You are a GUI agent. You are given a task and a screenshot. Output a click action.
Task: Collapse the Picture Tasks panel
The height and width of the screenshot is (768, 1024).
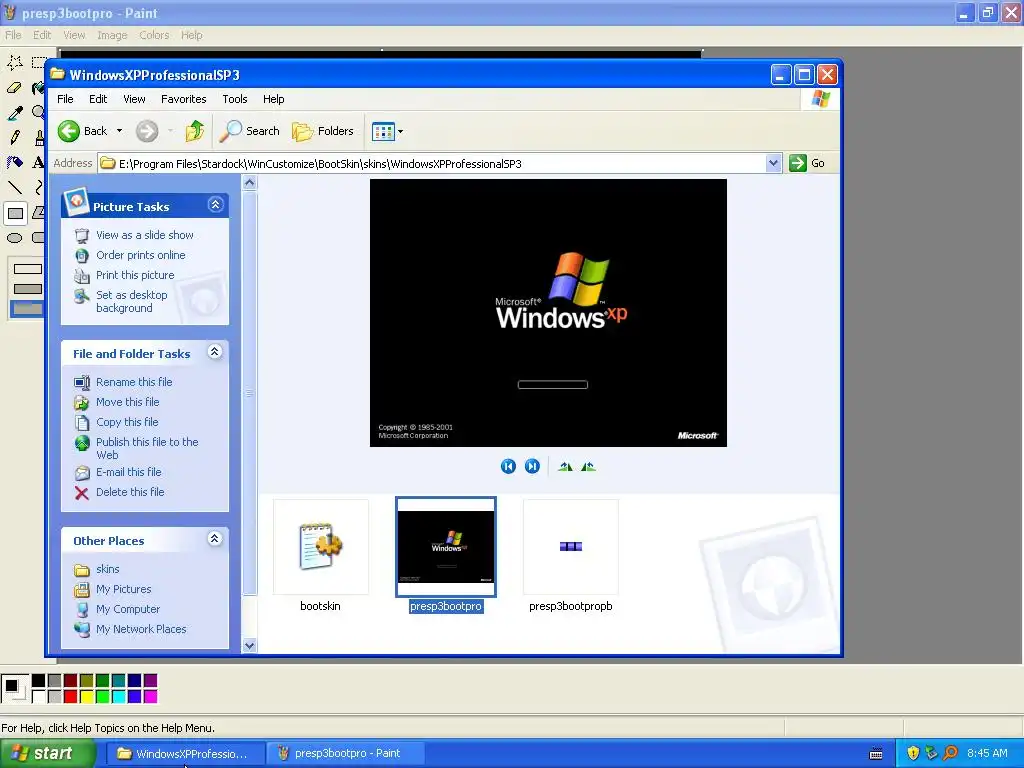[215, 205]
